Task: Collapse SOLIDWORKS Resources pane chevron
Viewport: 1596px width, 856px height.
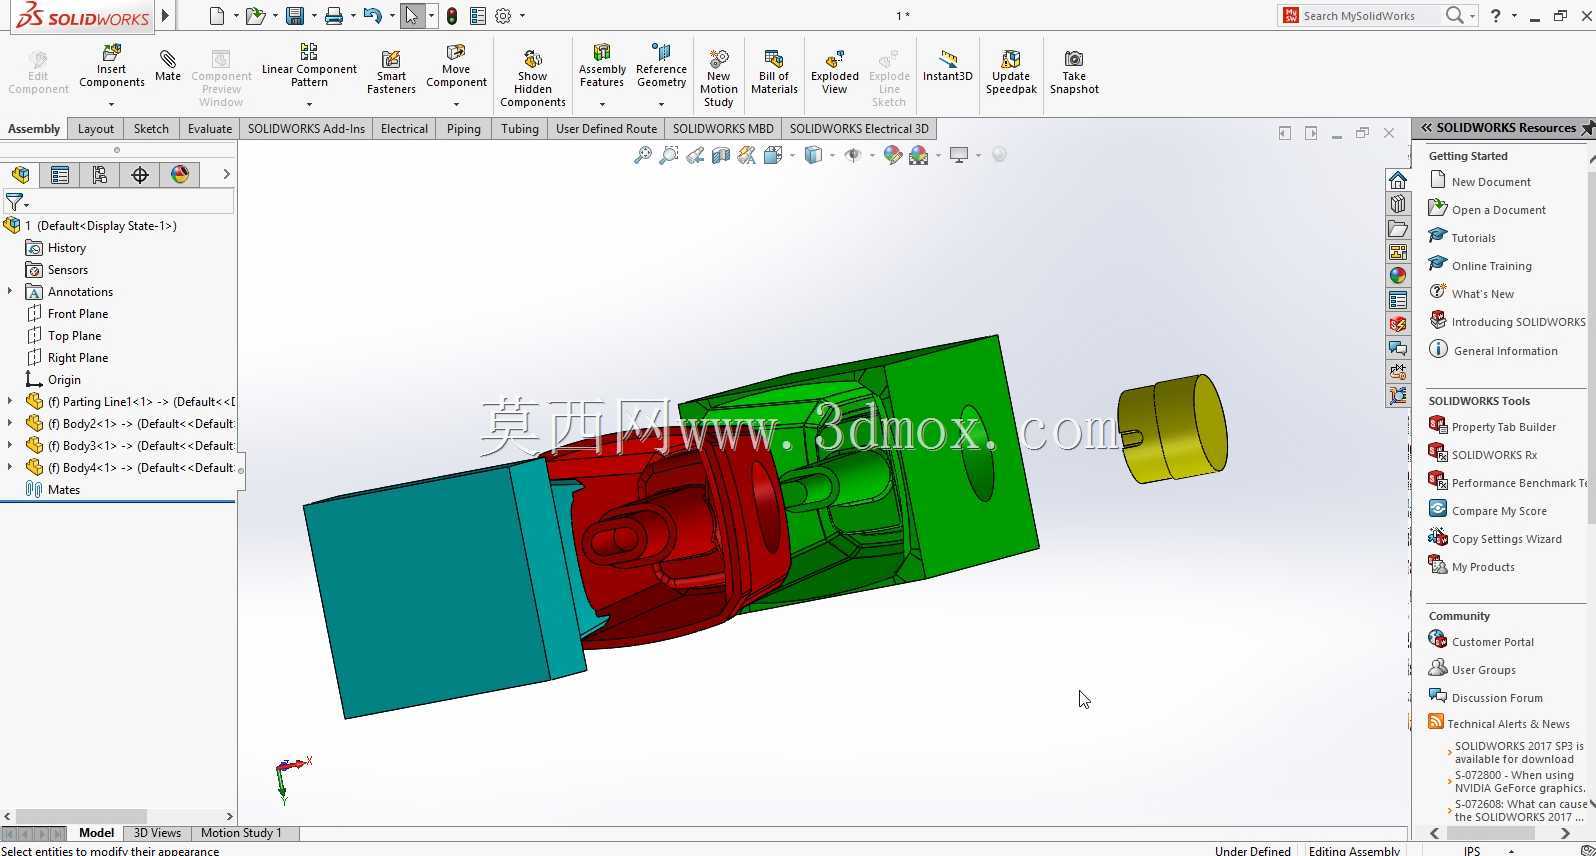Action: click(1427, 128)
